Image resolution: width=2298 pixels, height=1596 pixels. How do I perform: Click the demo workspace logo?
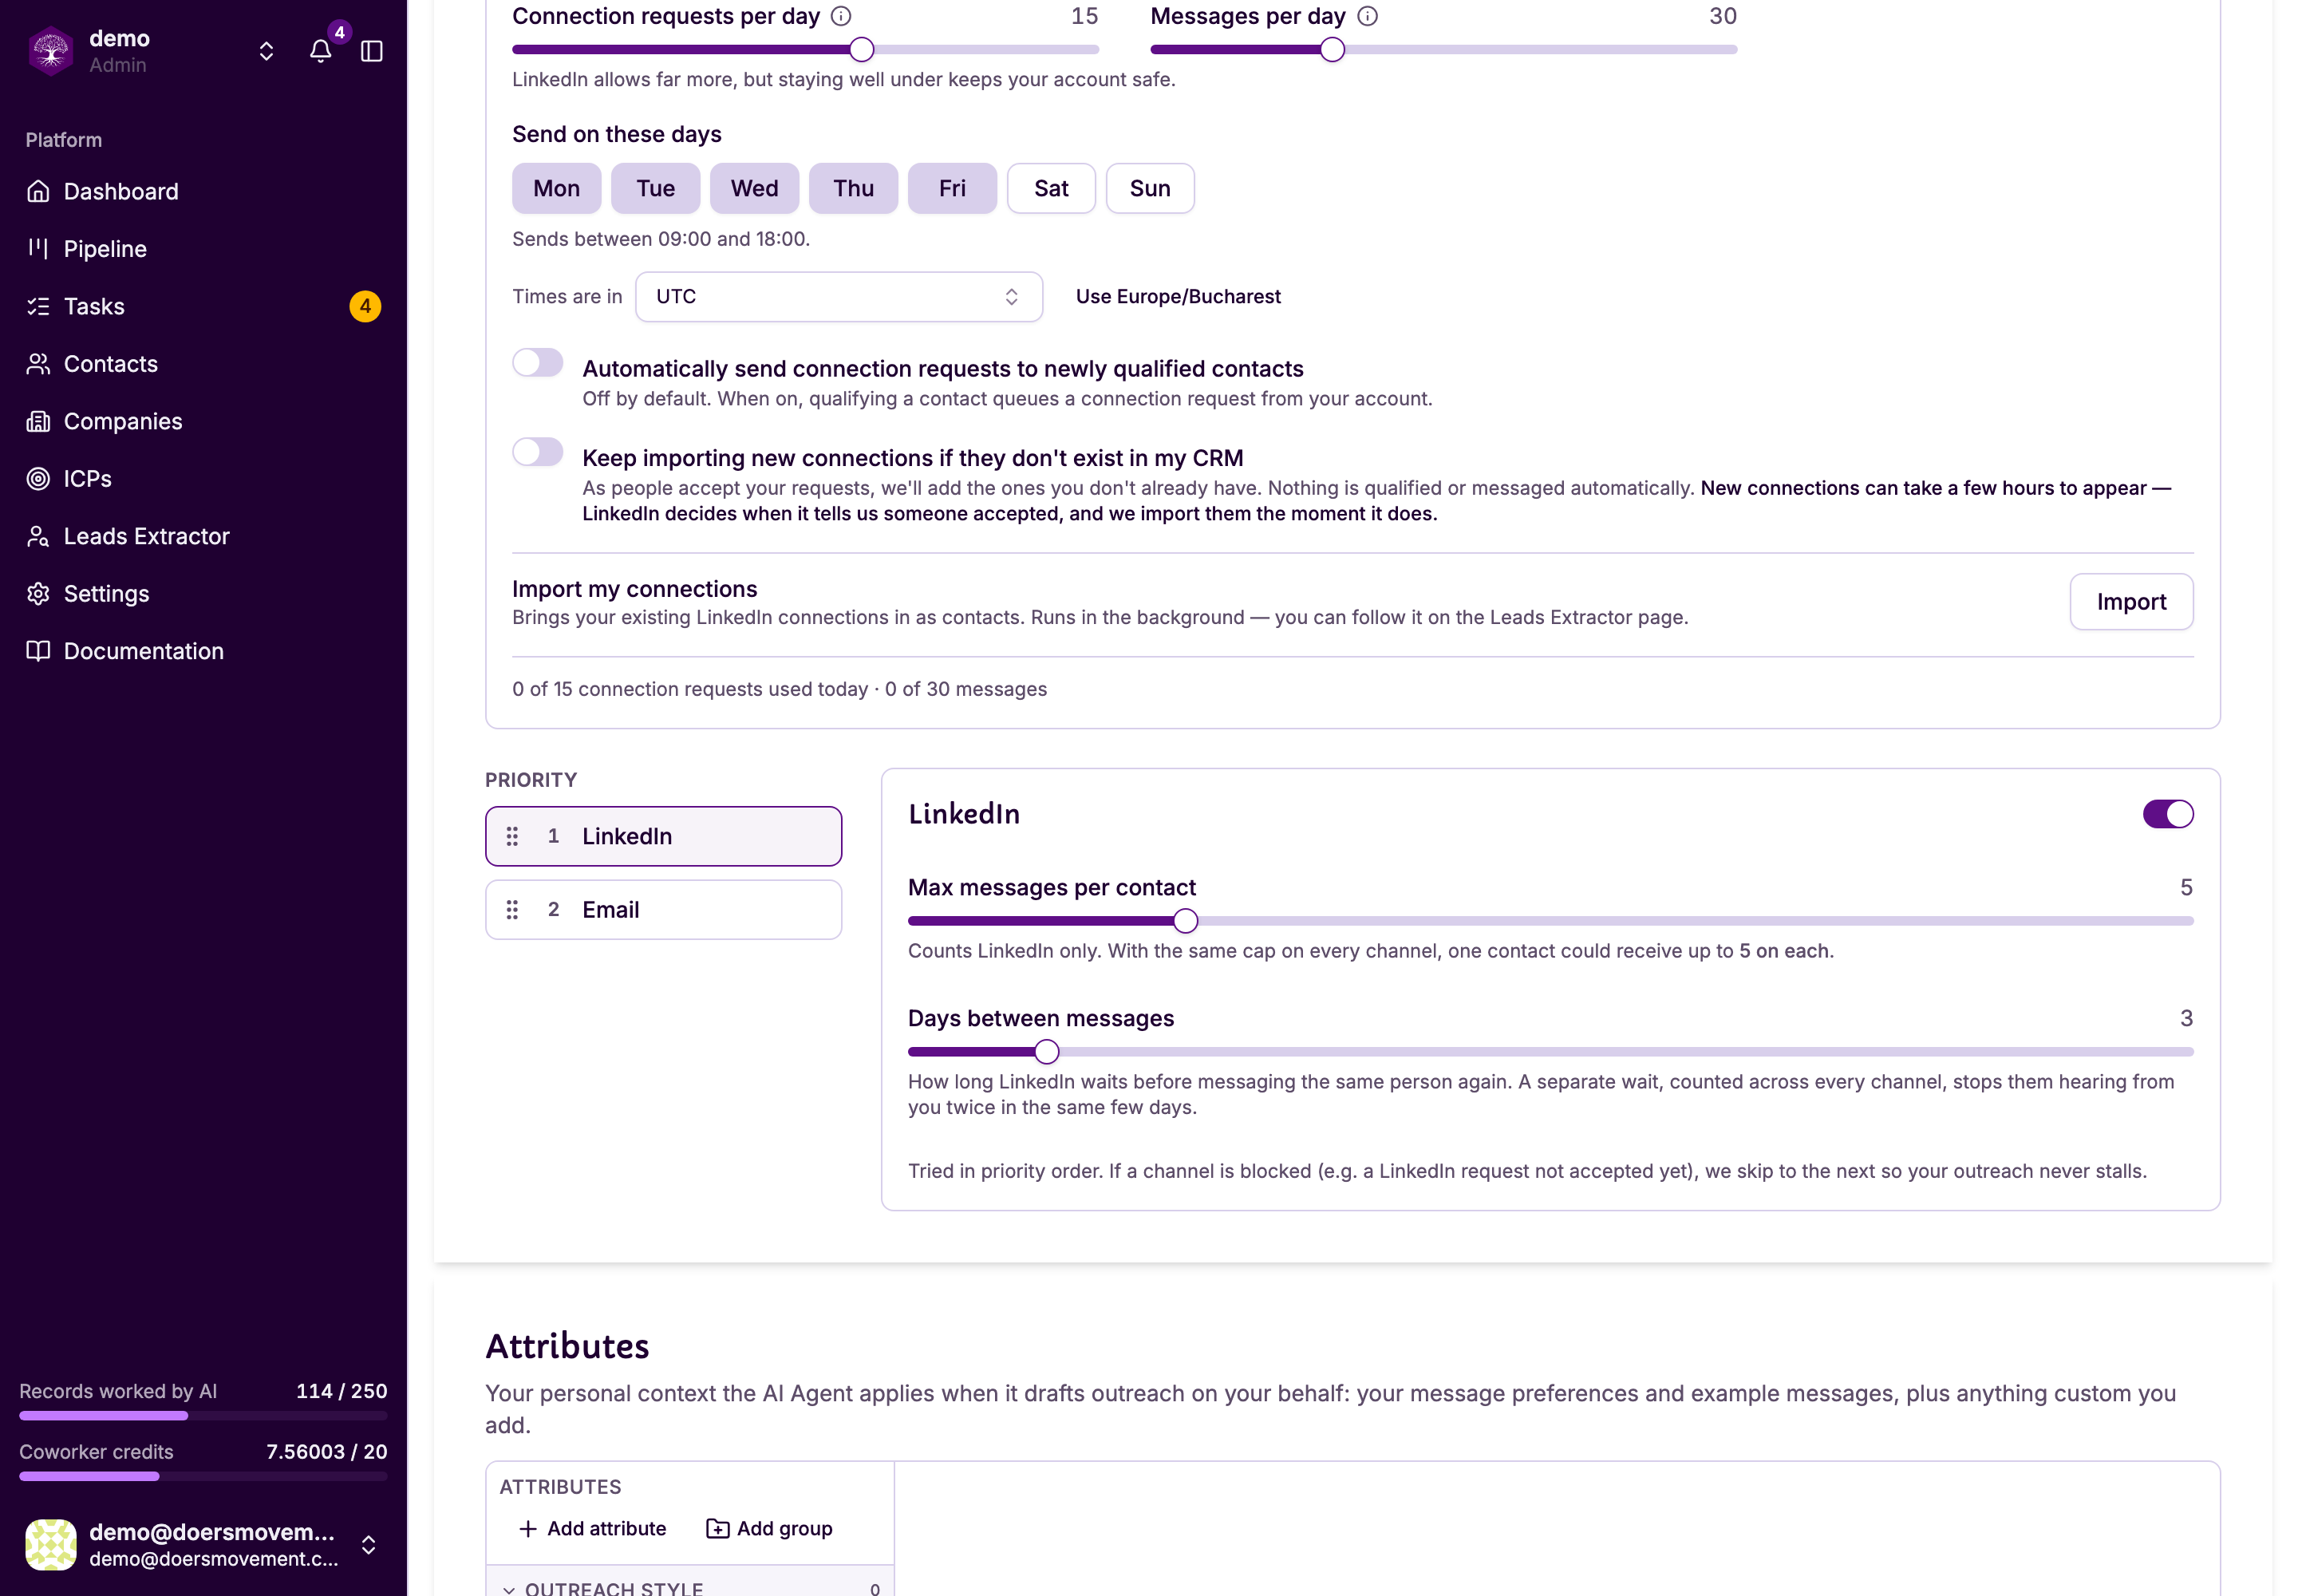click(50, 51)
